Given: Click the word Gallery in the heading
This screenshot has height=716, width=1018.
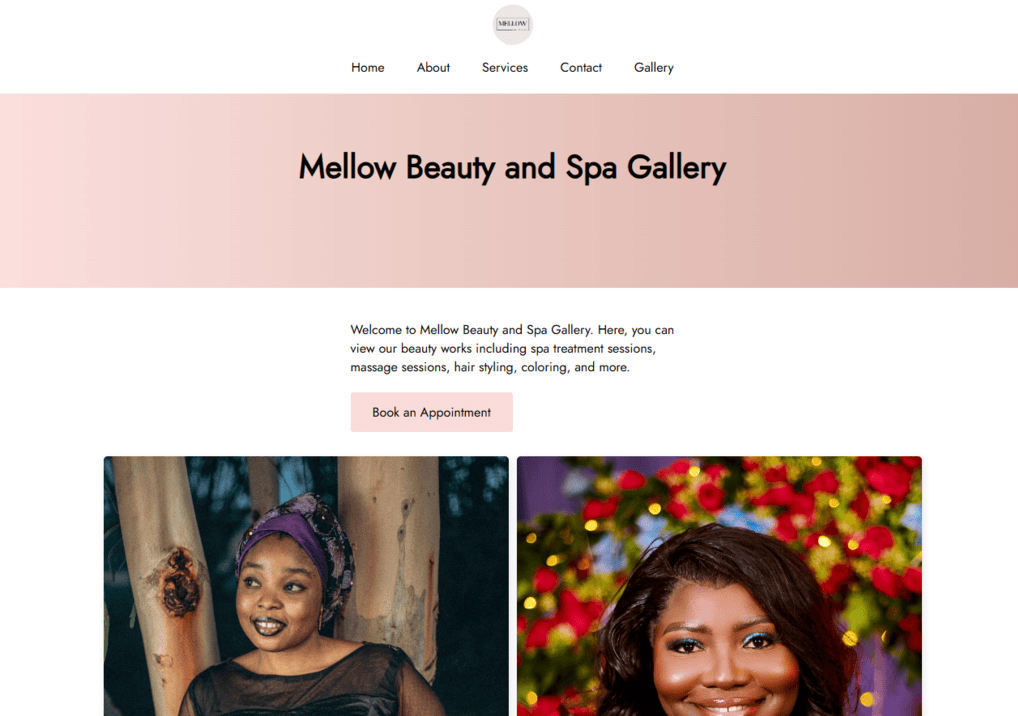Looking at the screenshot, I should pos(676,167).
